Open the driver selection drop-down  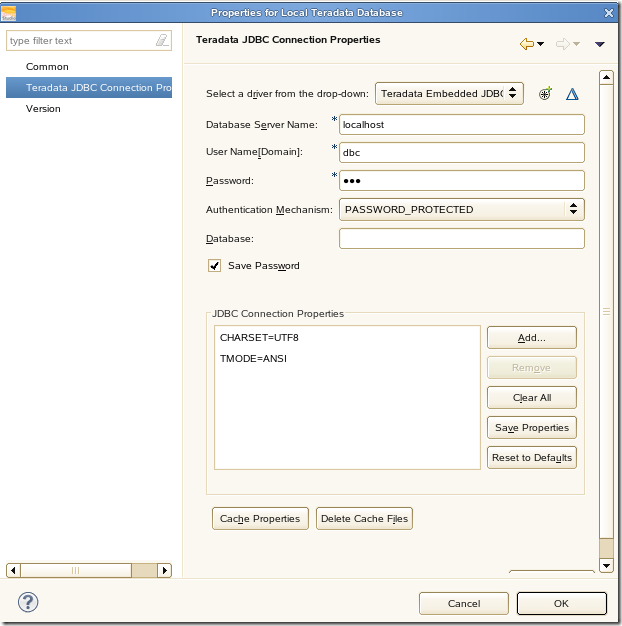coord(449,93)
